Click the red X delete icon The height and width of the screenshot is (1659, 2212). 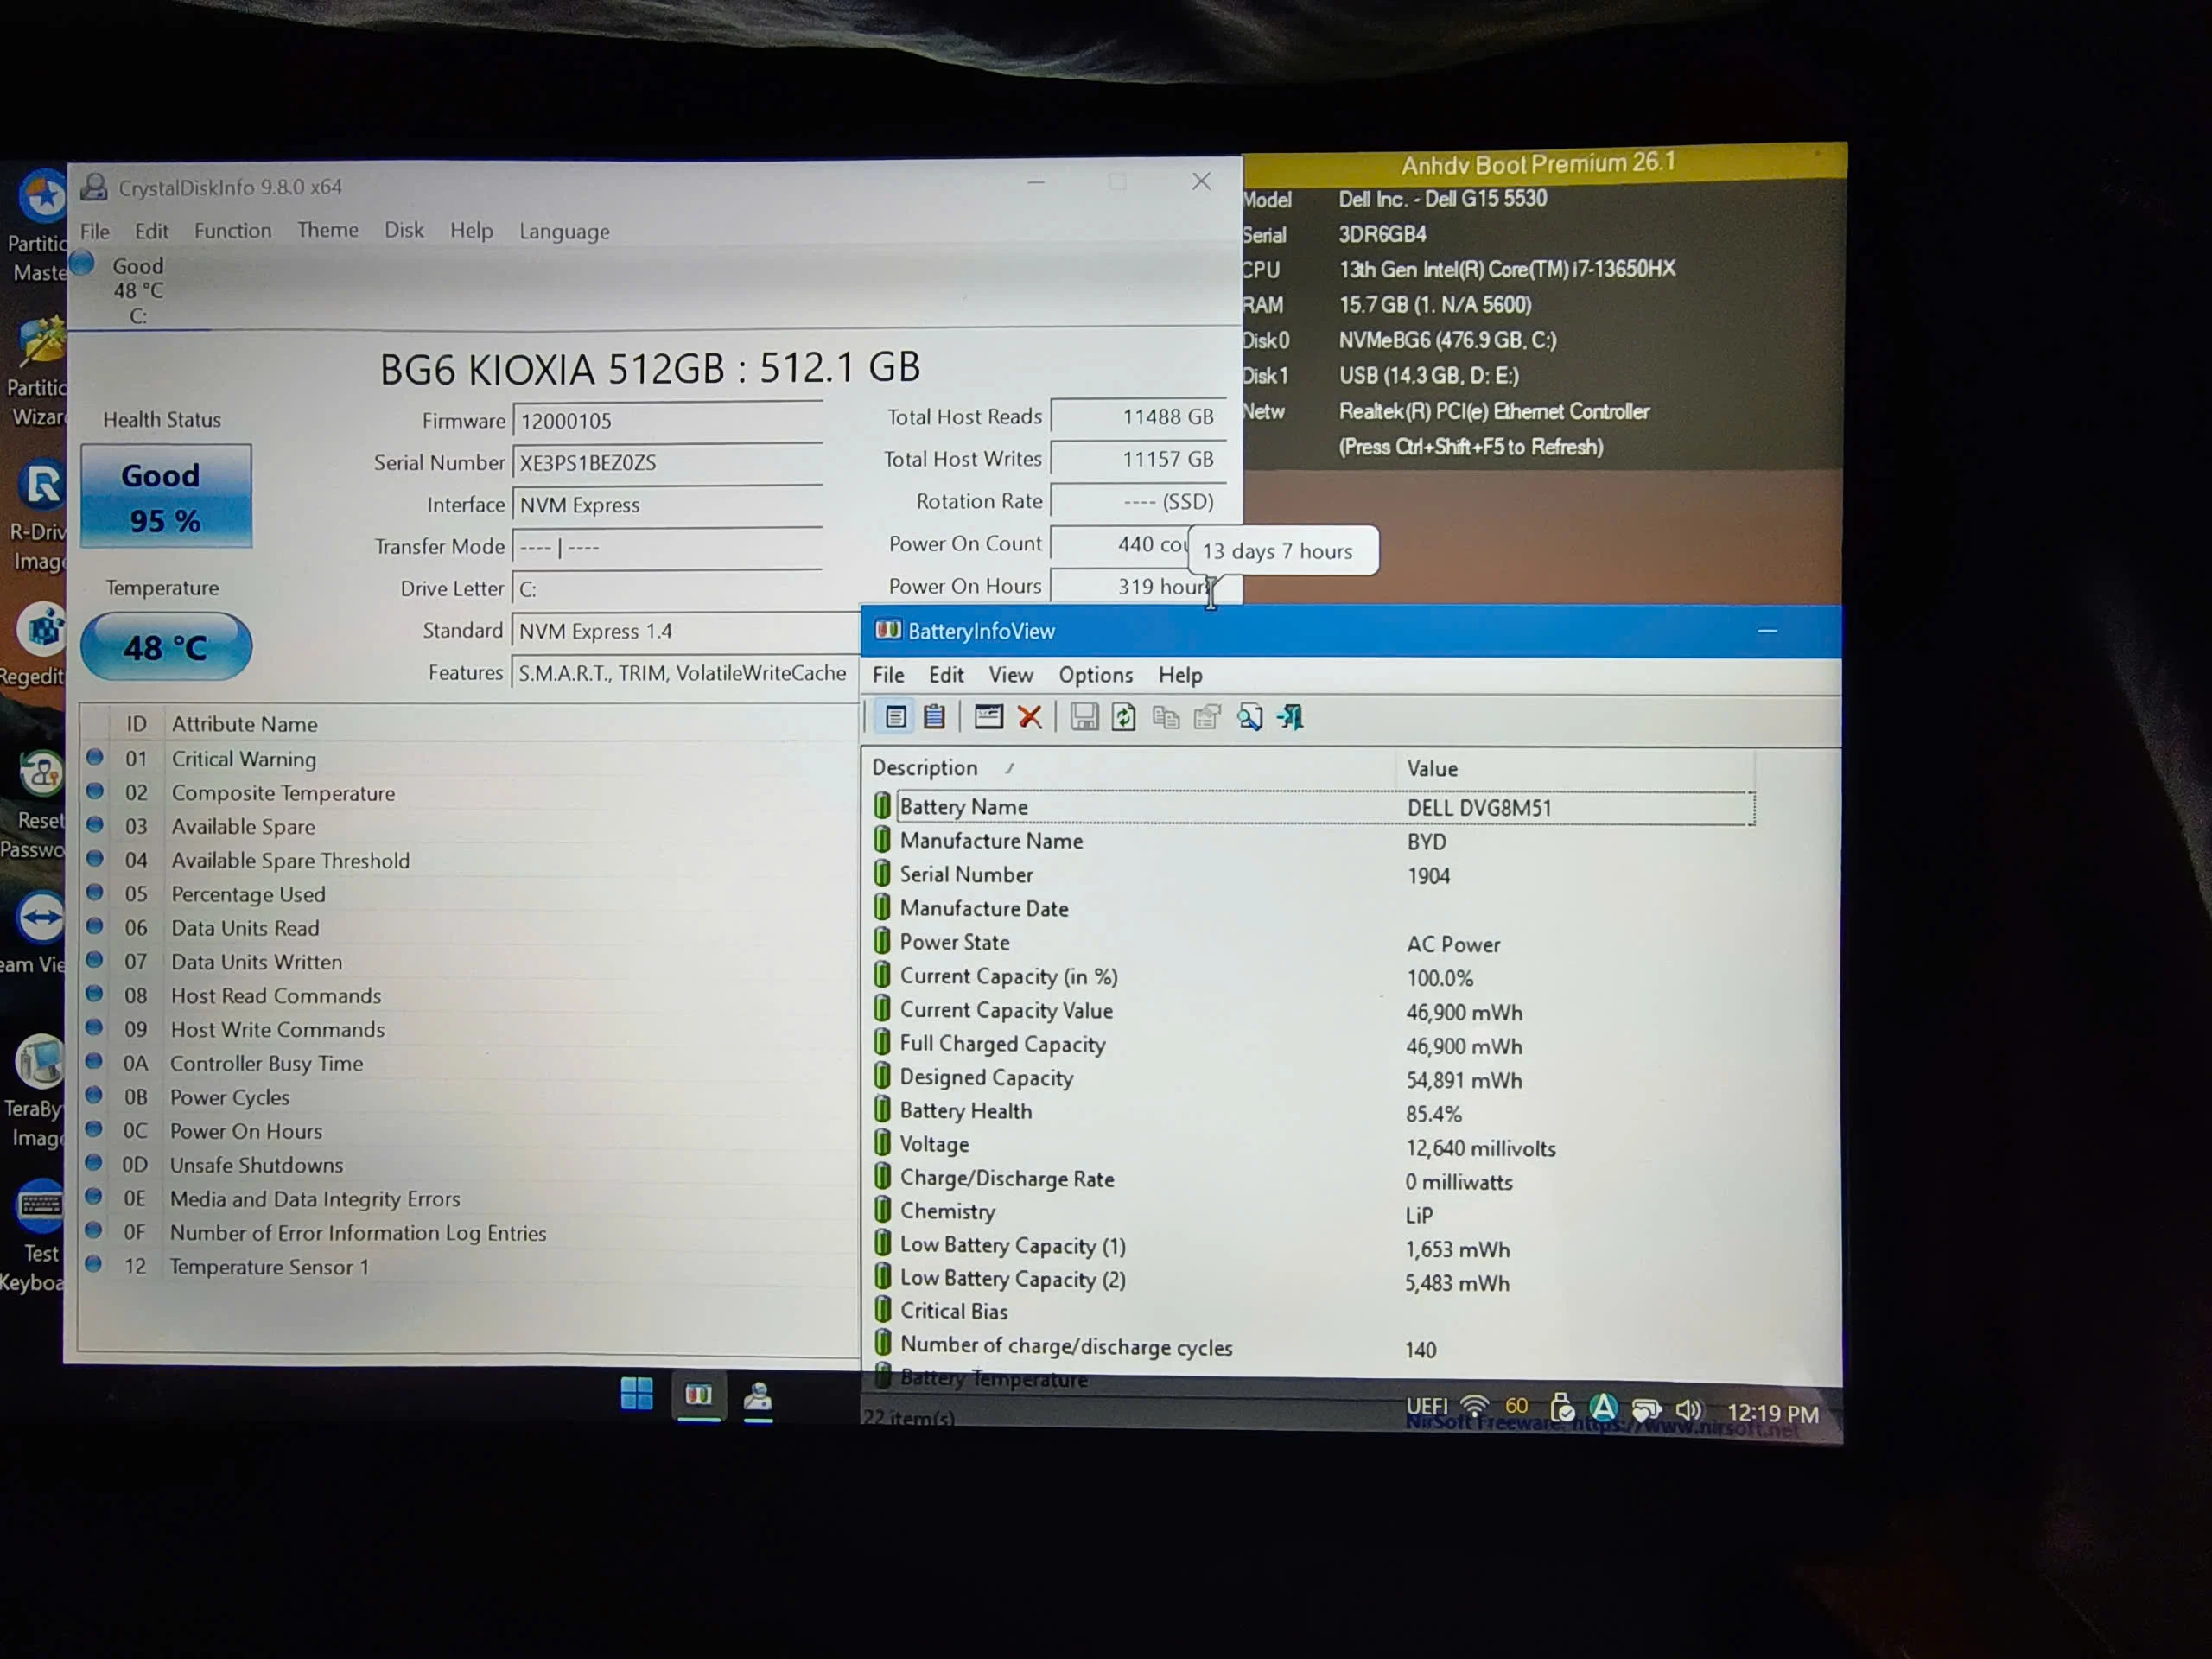coord(1030,716)
